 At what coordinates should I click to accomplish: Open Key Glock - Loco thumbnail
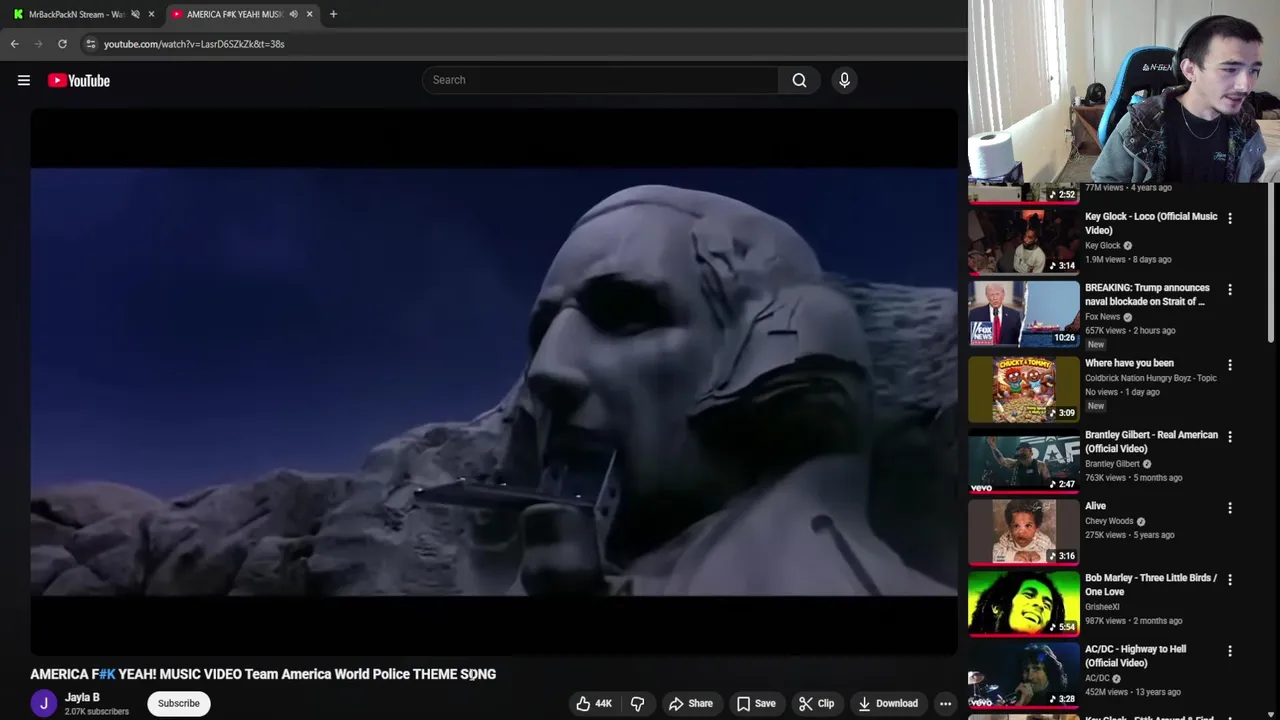(1024, 241)
